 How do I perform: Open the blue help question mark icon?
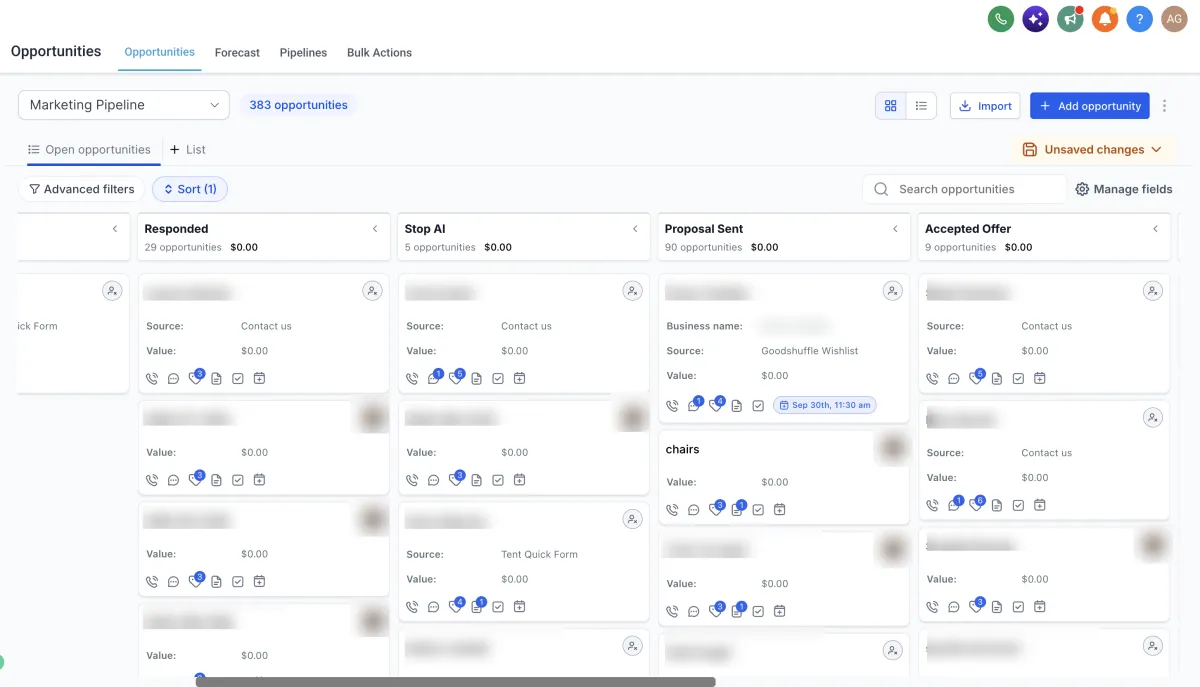click(x=1140, y=19)
